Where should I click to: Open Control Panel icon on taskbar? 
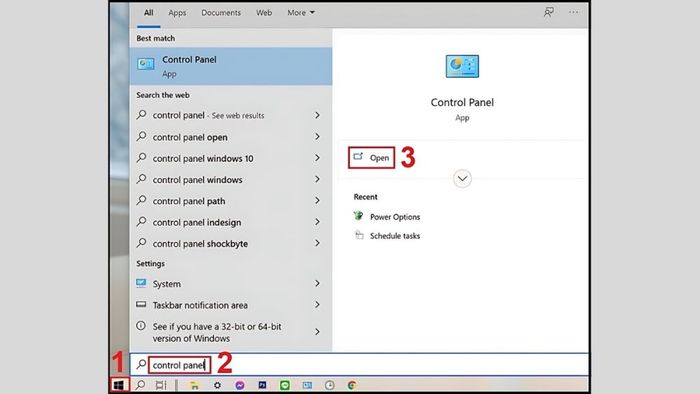(x=307, y=385)
